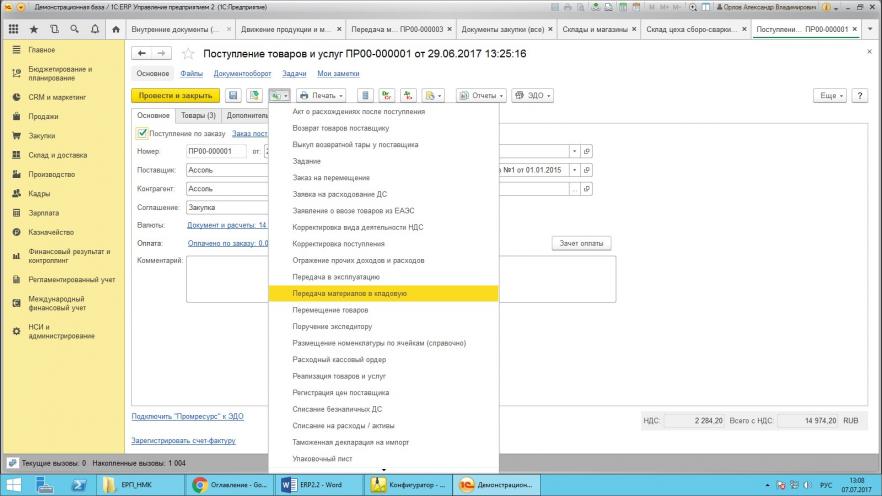The height and width of the screenshot is (496, 882).
Task: Click the 'Провести и закрыть' button
Action: [x=174, y=95]
